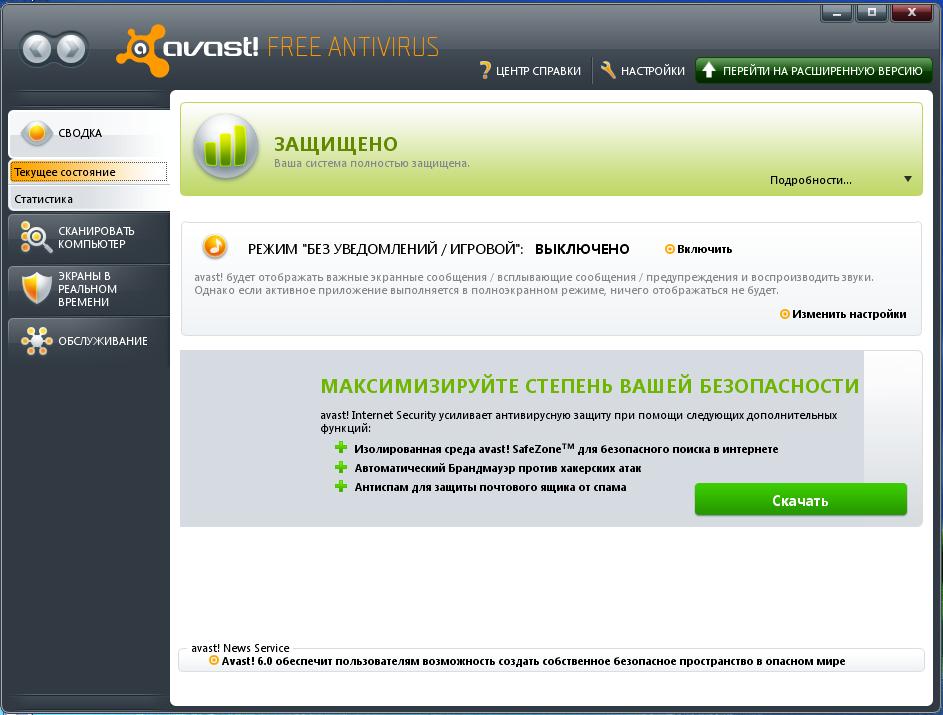Click the Обслуживание maintenance icon

coord(36,341)
